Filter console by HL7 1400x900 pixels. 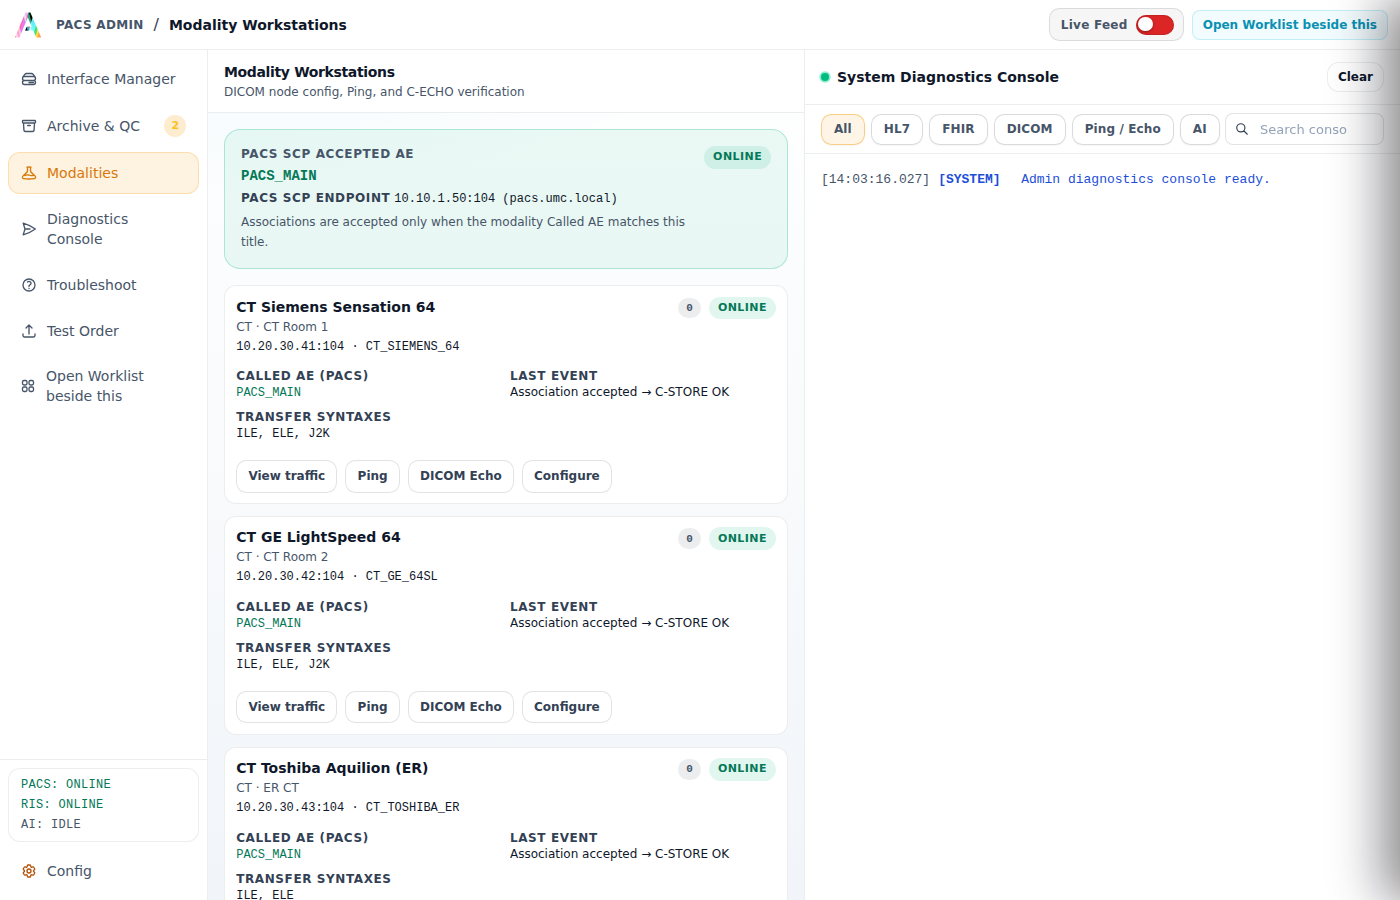897,129
